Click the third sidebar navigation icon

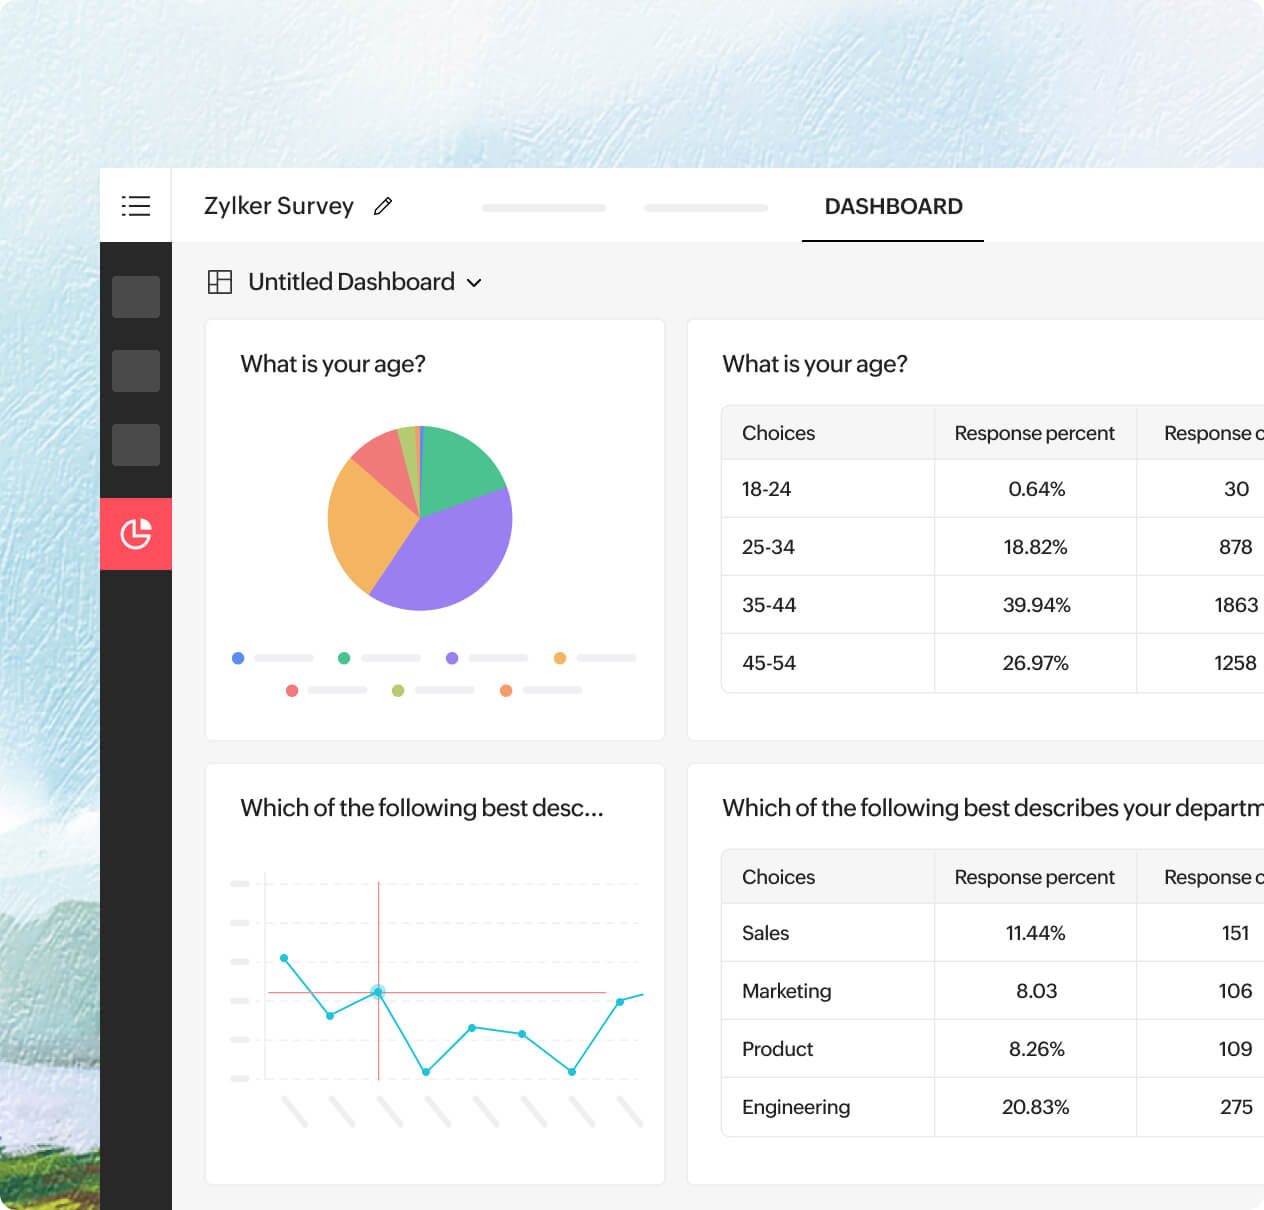pyautogui.click(x=136, y=445)
